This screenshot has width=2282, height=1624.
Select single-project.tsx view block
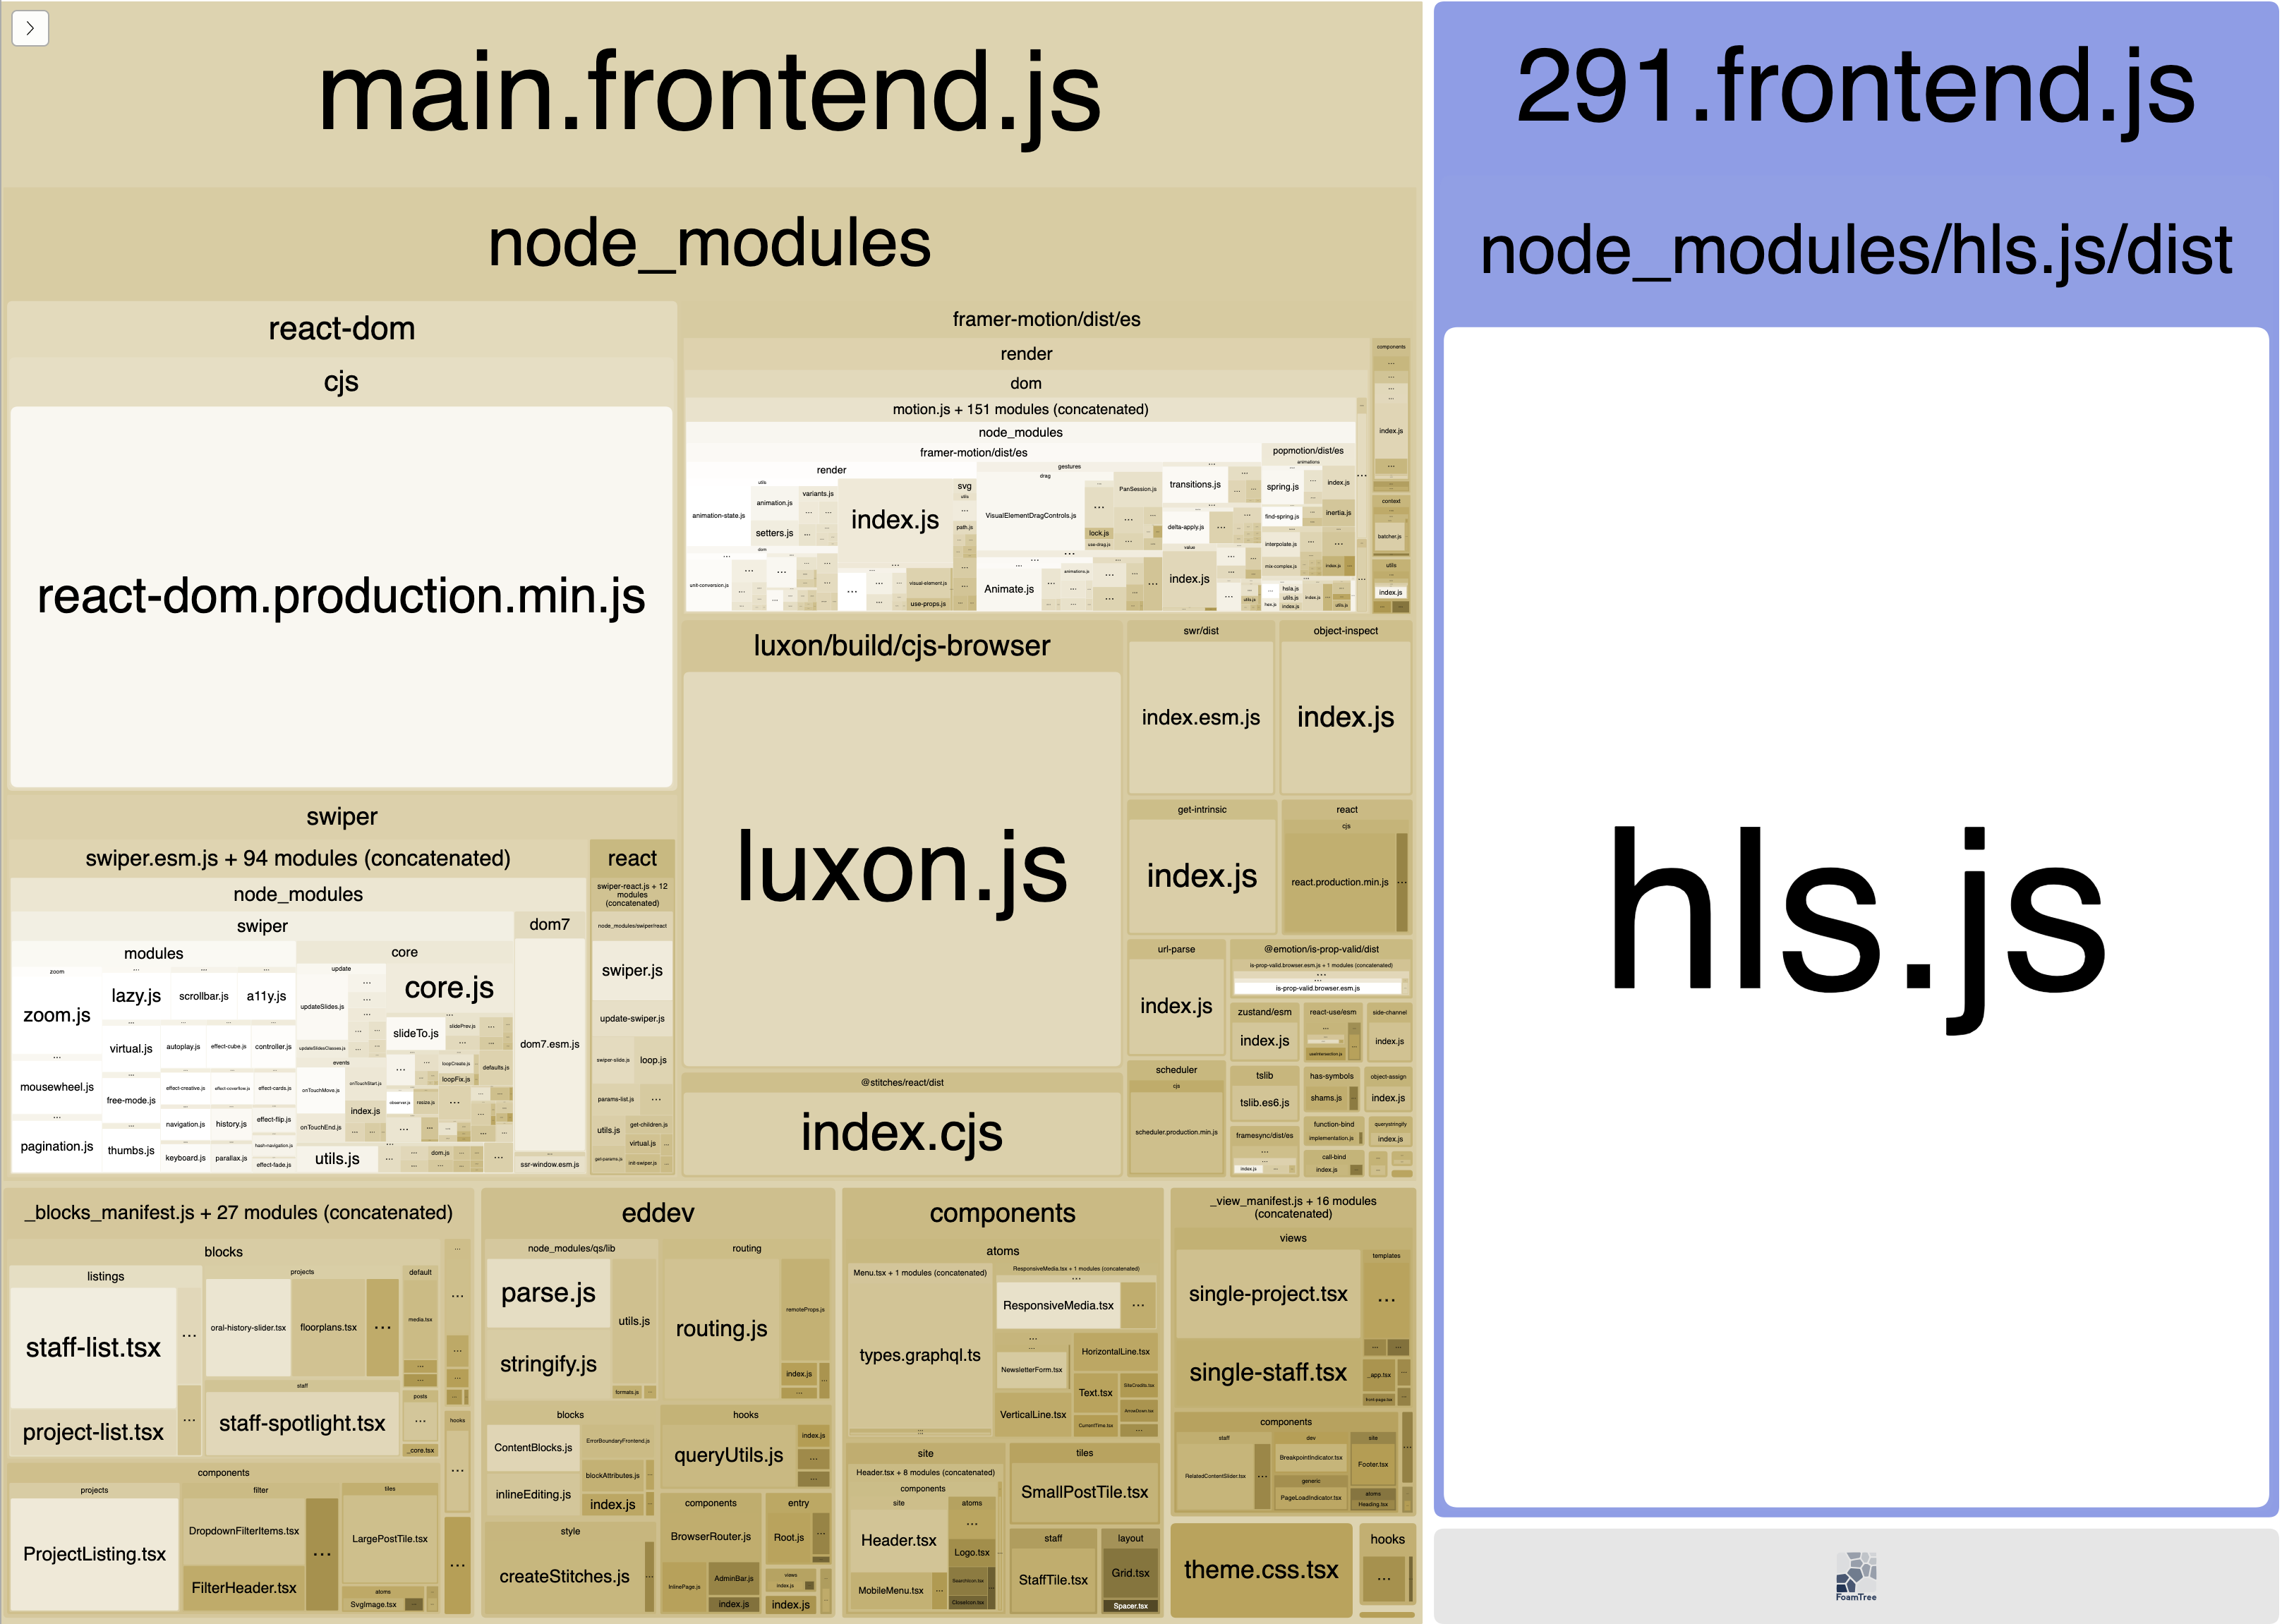point(1267,1294)
